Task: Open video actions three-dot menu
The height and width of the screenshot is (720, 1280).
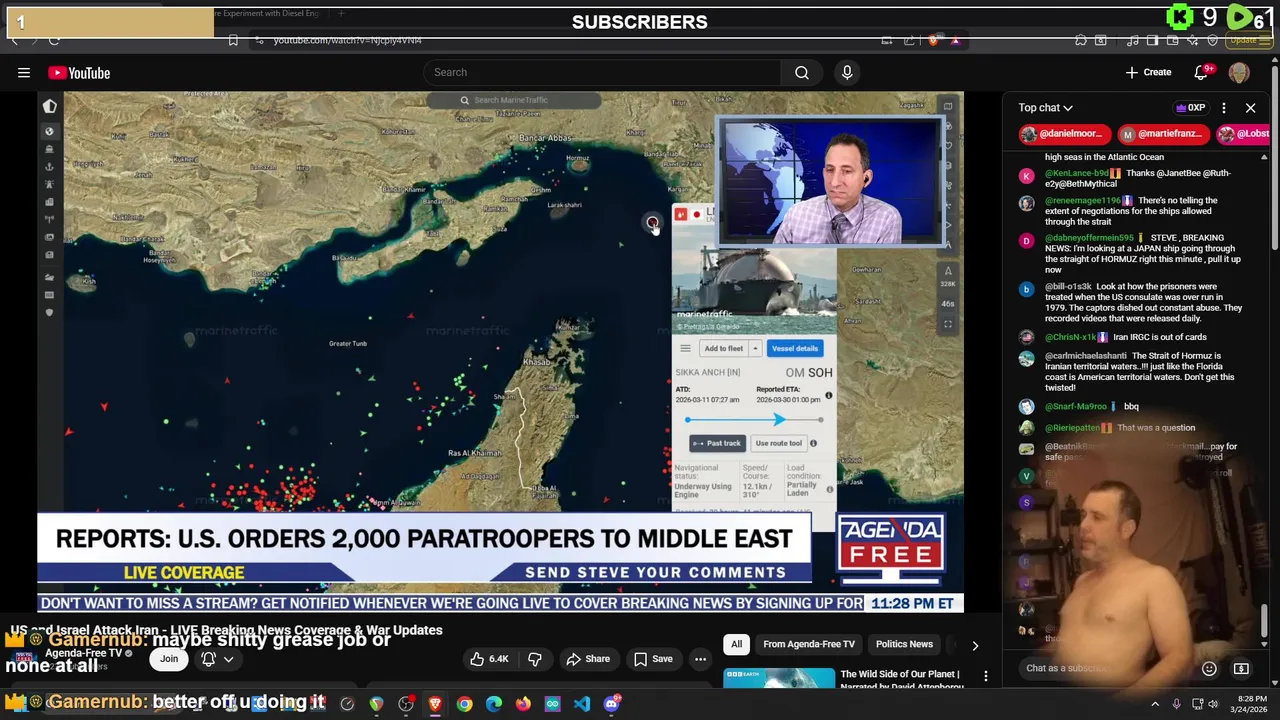Action: [x=700, y=659]
